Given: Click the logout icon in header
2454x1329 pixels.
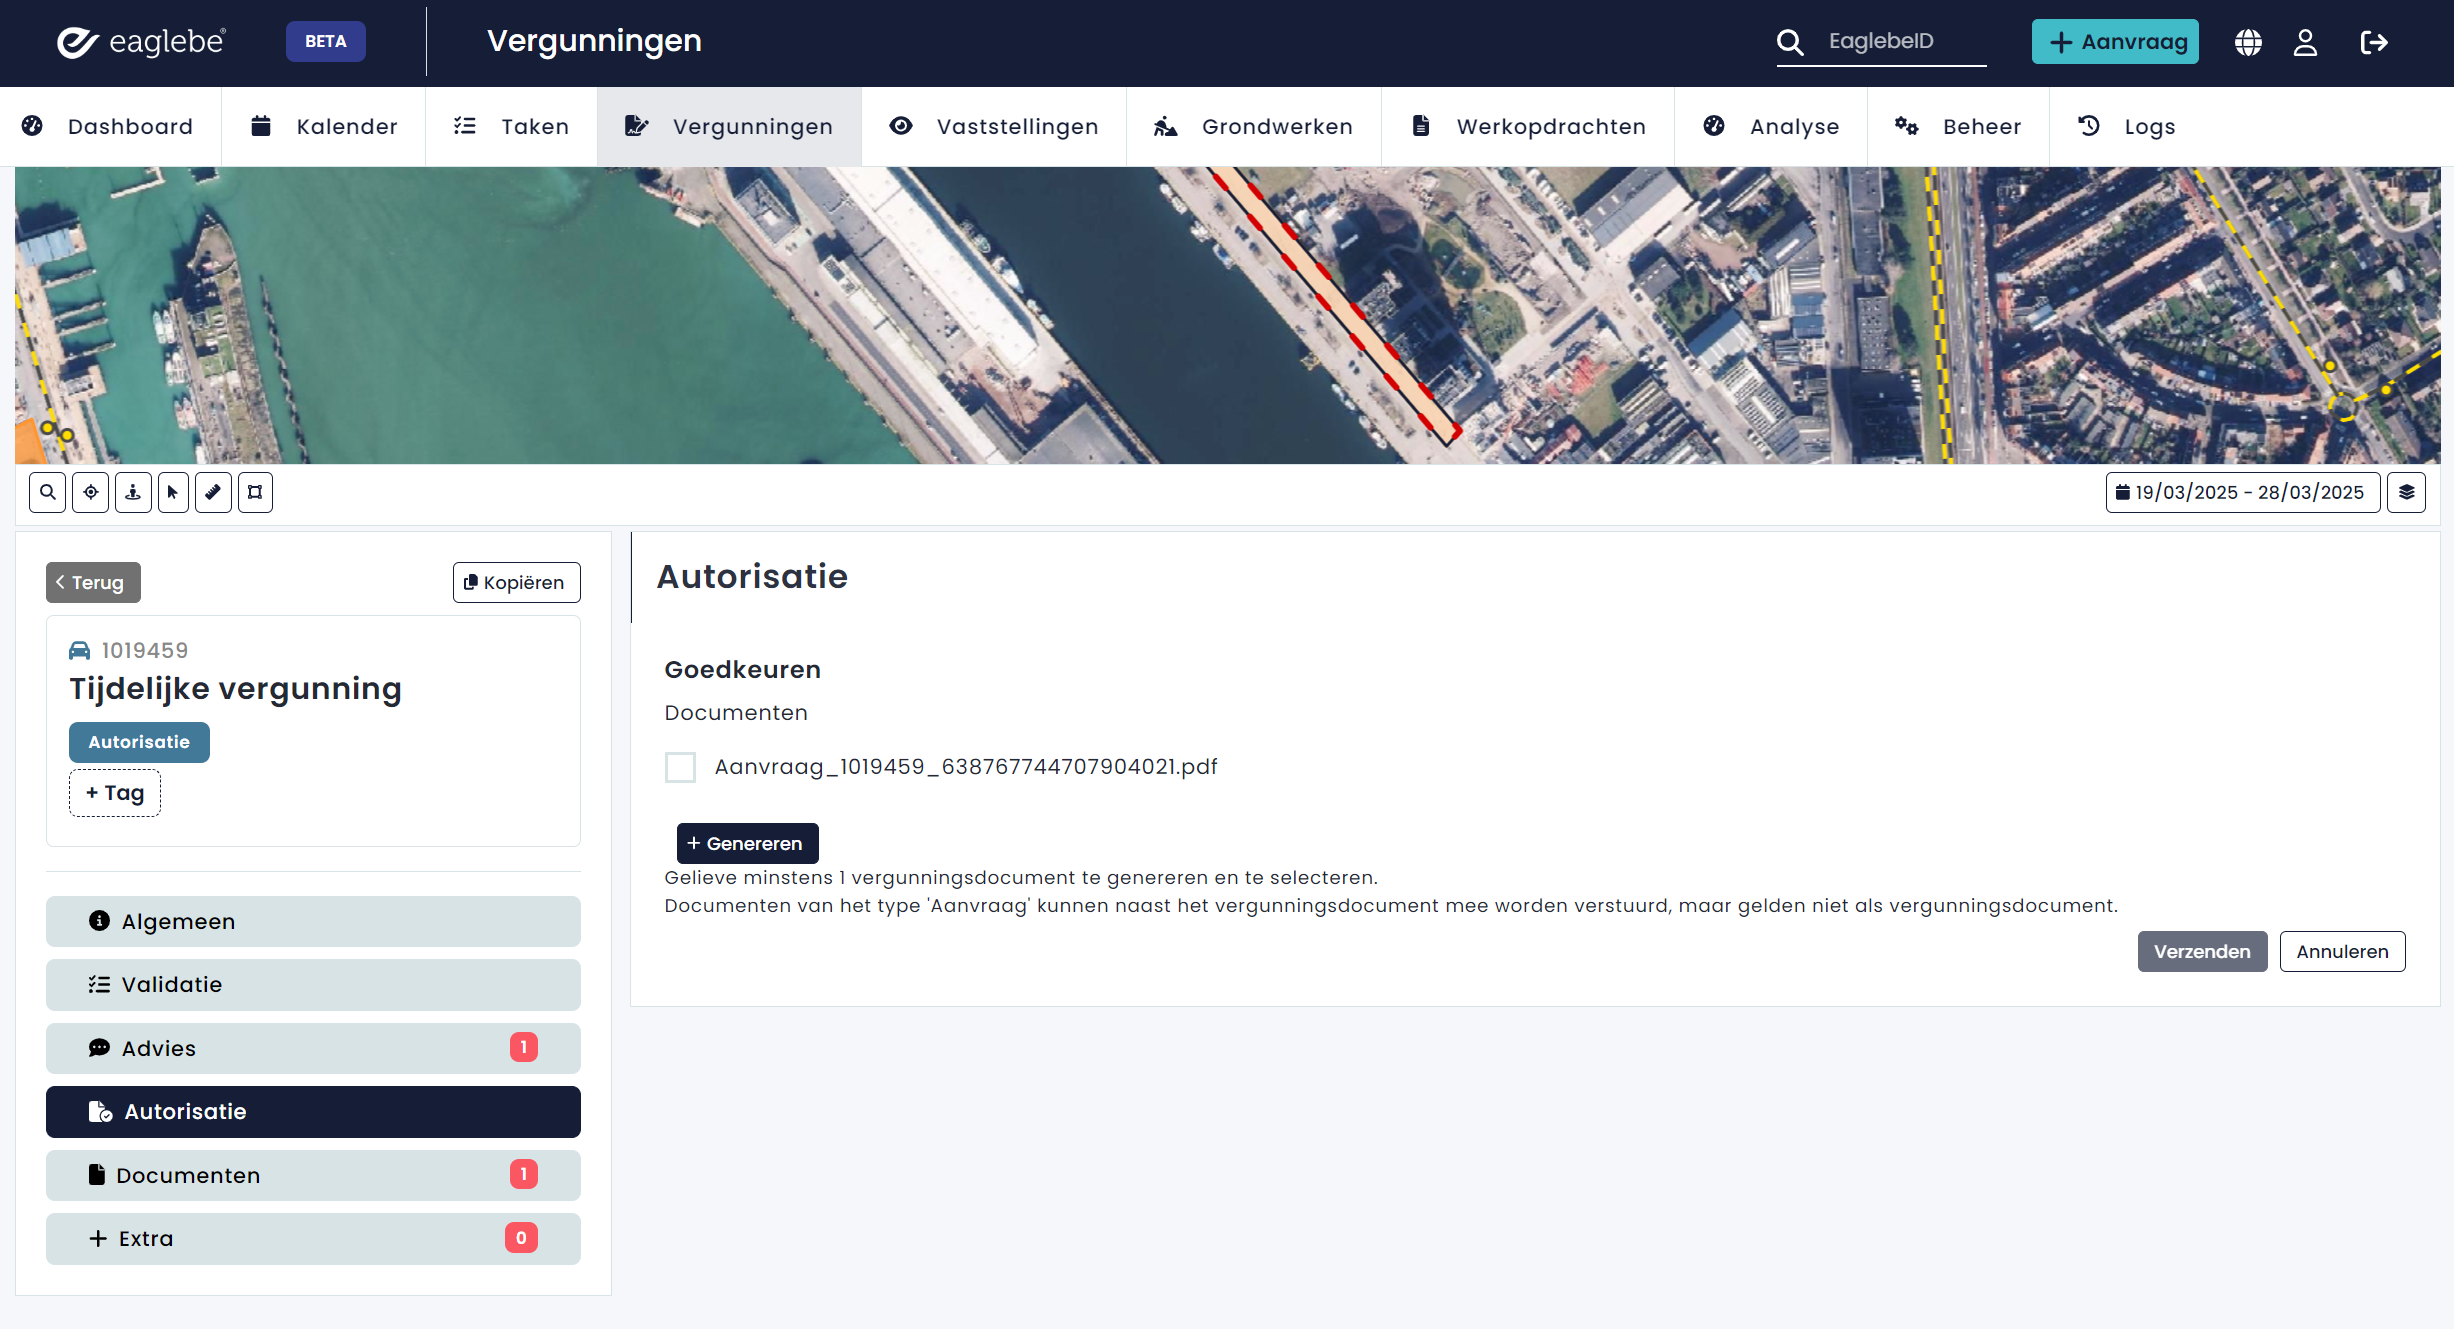Looking at the screenshot, I should (x=2374, y=42).
